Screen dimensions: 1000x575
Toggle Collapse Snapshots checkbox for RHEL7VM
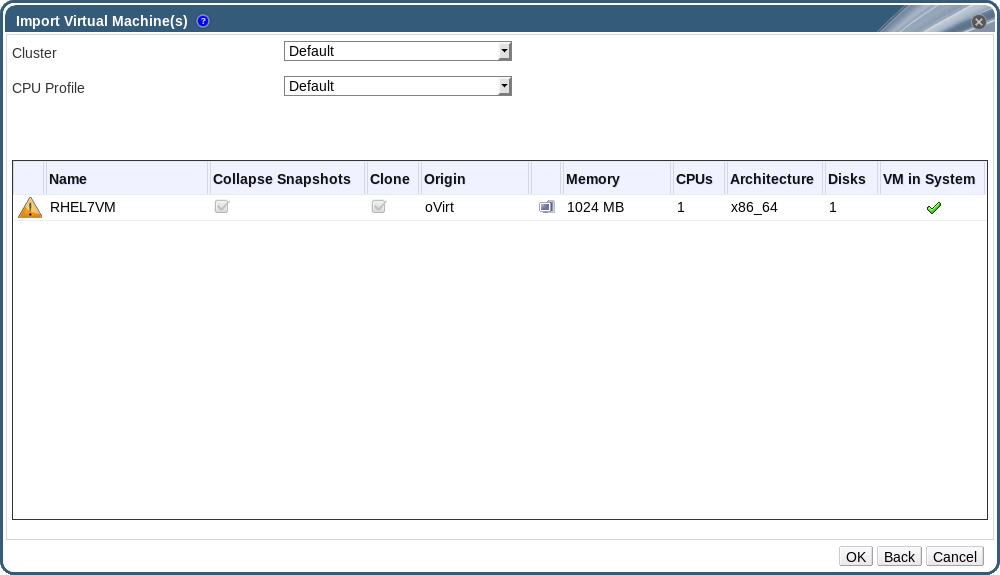coord(222,207)
